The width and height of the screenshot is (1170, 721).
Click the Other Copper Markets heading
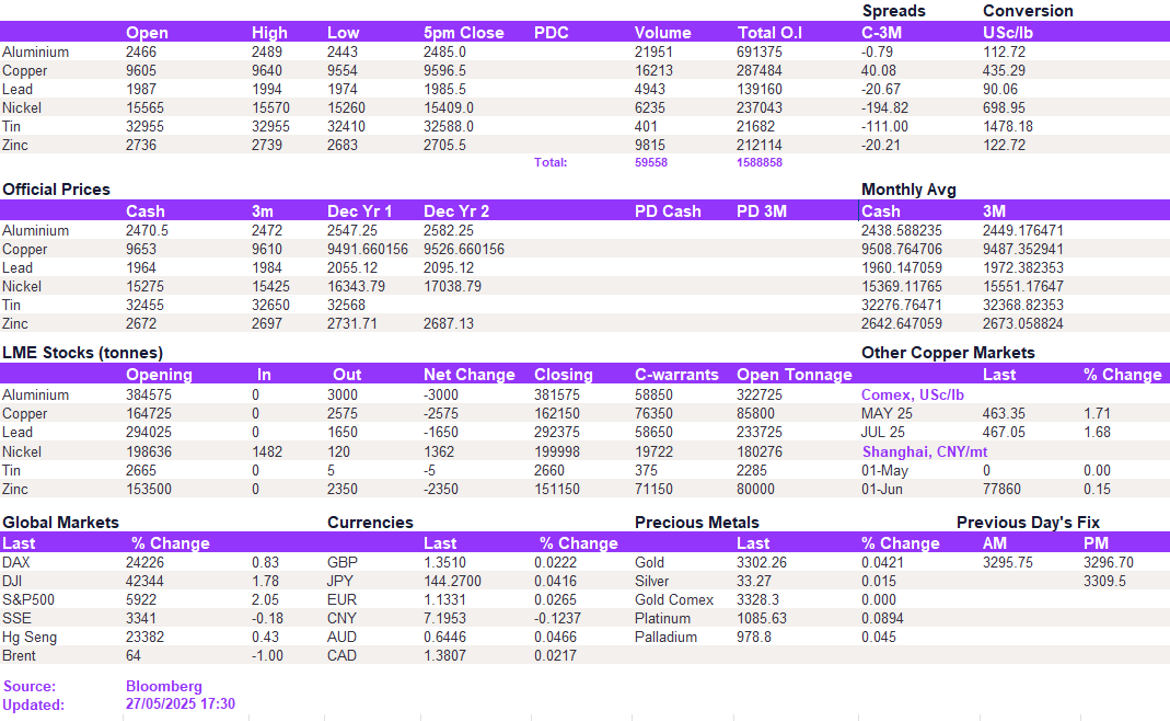click(x=948, y=353)
